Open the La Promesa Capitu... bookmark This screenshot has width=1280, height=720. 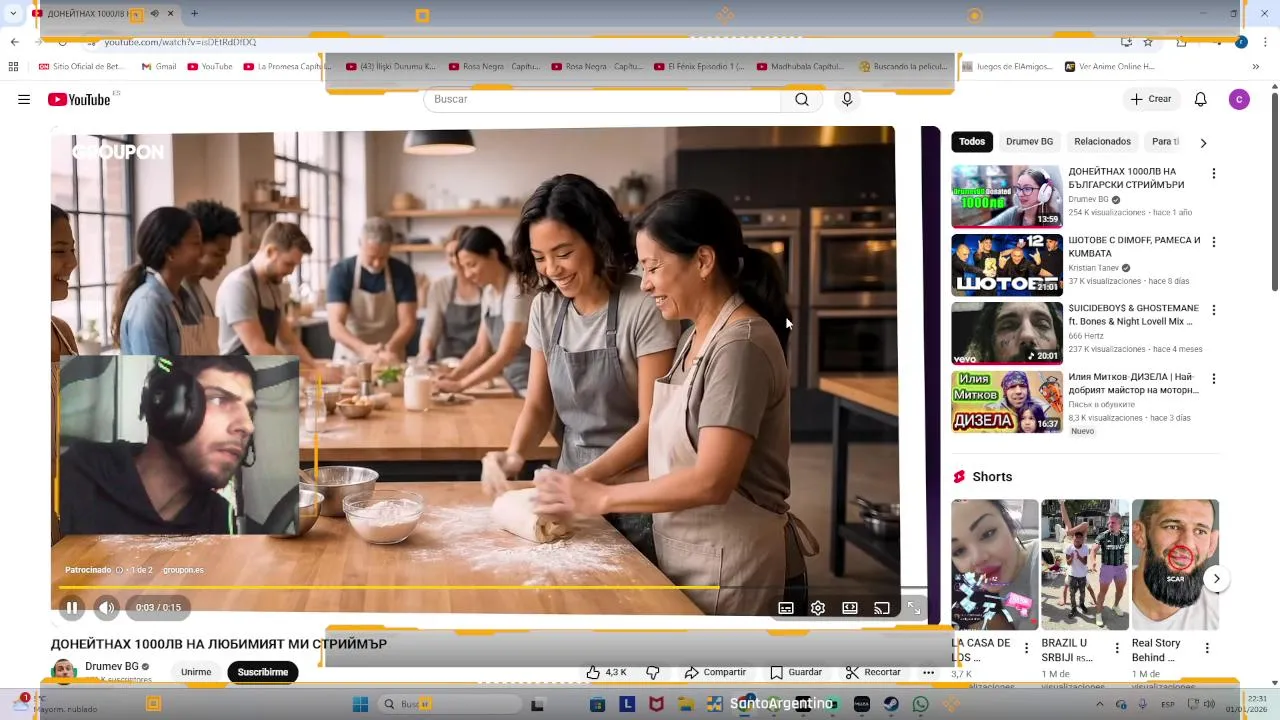click(x=287, y=67)
